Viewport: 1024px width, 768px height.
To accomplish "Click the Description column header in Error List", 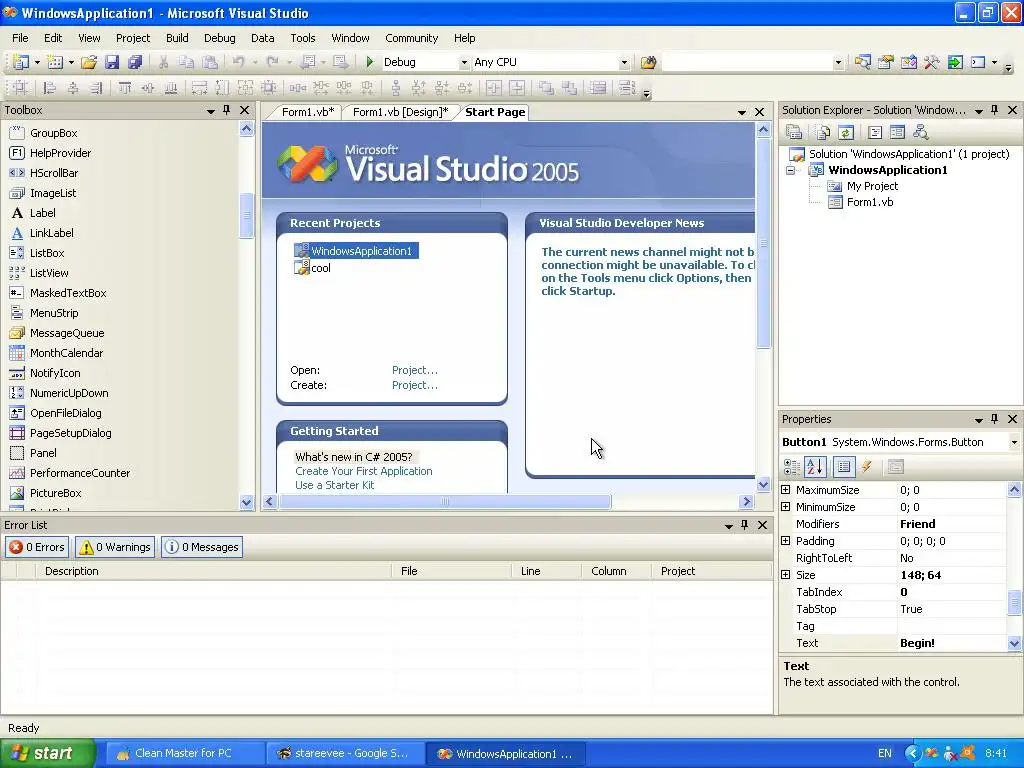I will [216, 571].
